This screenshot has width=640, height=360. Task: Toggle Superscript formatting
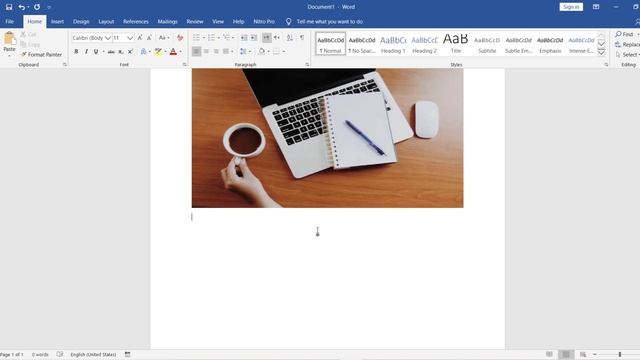pyautogui.click(x=130, y=51)
